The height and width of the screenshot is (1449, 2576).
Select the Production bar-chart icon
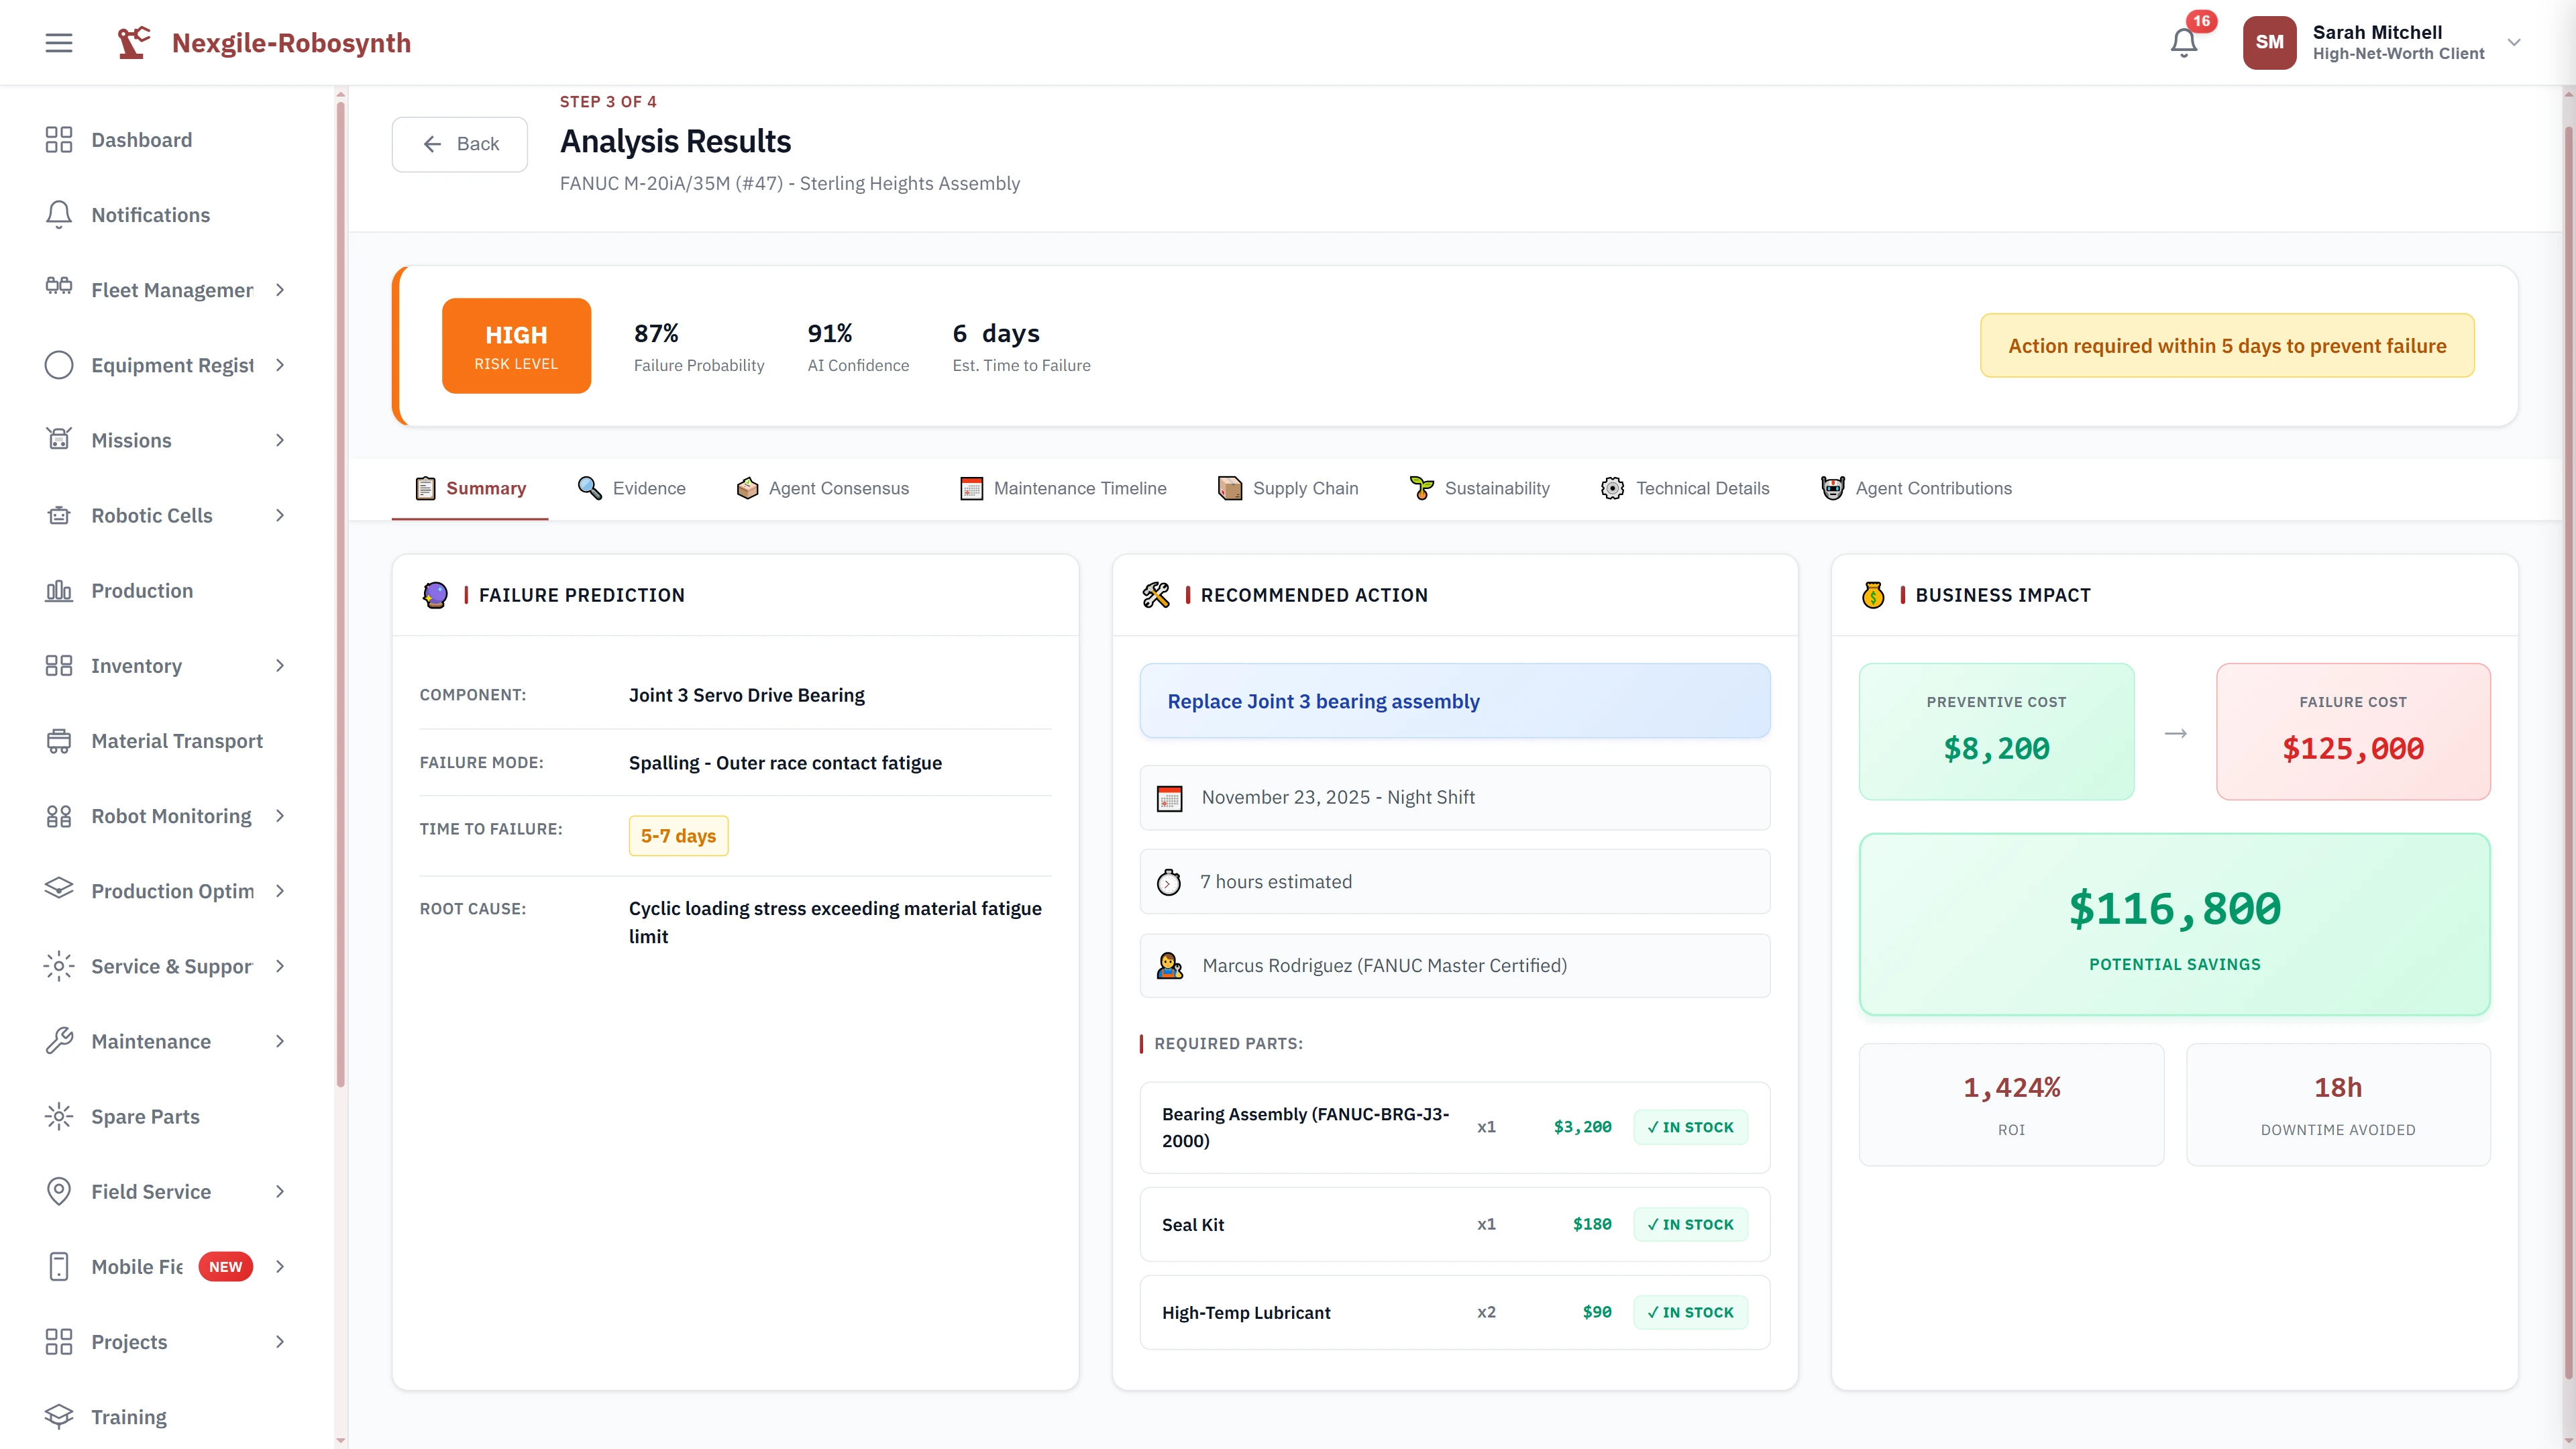click(x=58, y=590)
